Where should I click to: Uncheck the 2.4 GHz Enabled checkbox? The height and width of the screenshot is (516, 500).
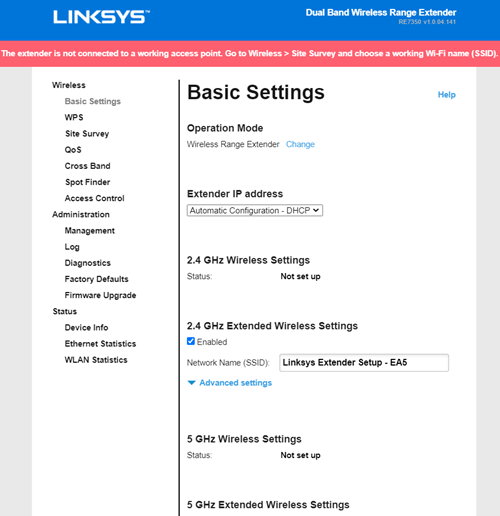tap(191, 341)
